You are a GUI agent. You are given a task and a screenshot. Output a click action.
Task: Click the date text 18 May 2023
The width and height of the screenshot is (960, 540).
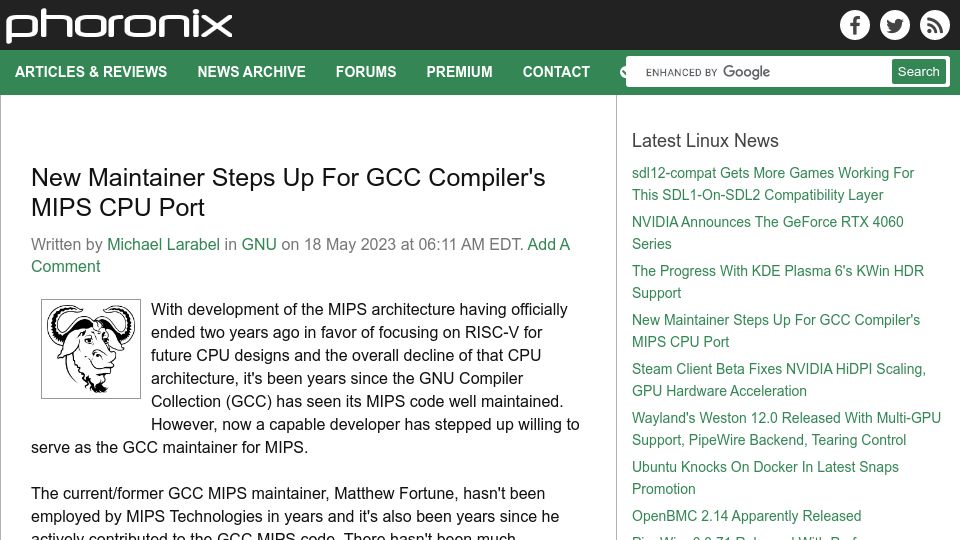[350, 244]
